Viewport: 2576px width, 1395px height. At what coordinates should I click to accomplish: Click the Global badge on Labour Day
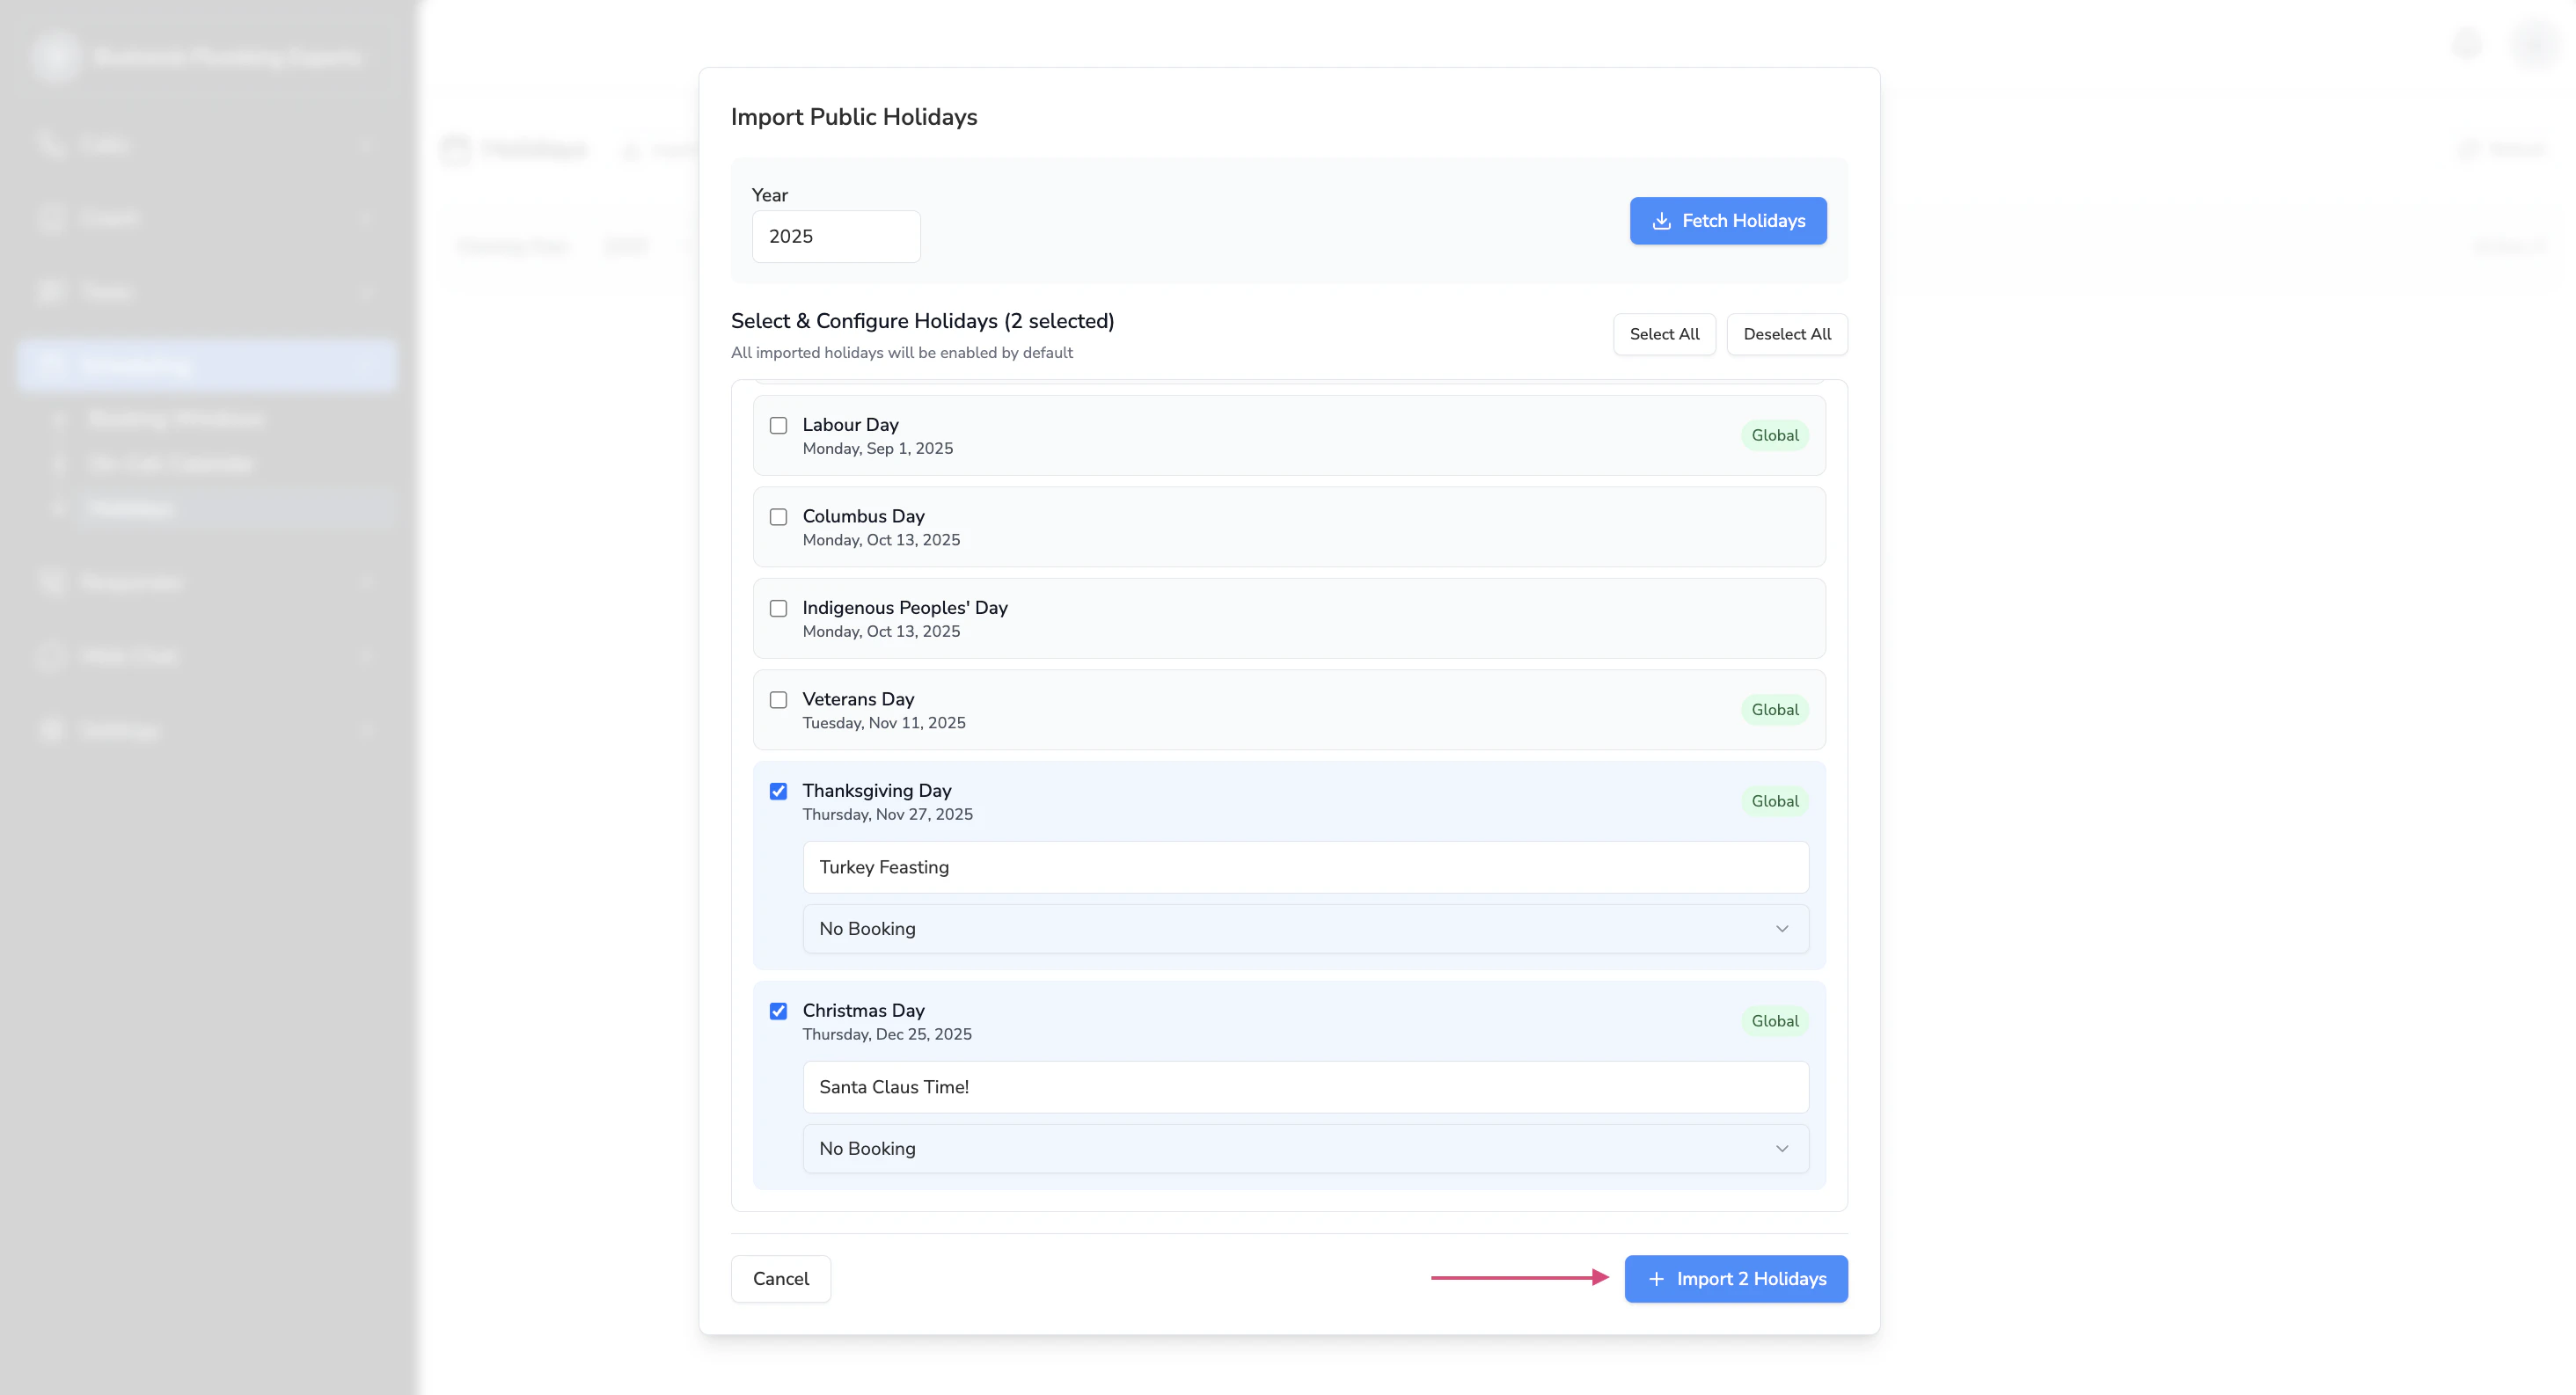[1774, 435]
